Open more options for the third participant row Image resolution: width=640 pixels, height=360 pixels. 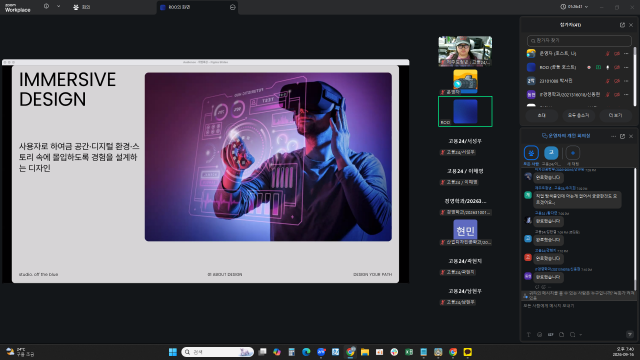pyautogui.click(x=626, y=81)
